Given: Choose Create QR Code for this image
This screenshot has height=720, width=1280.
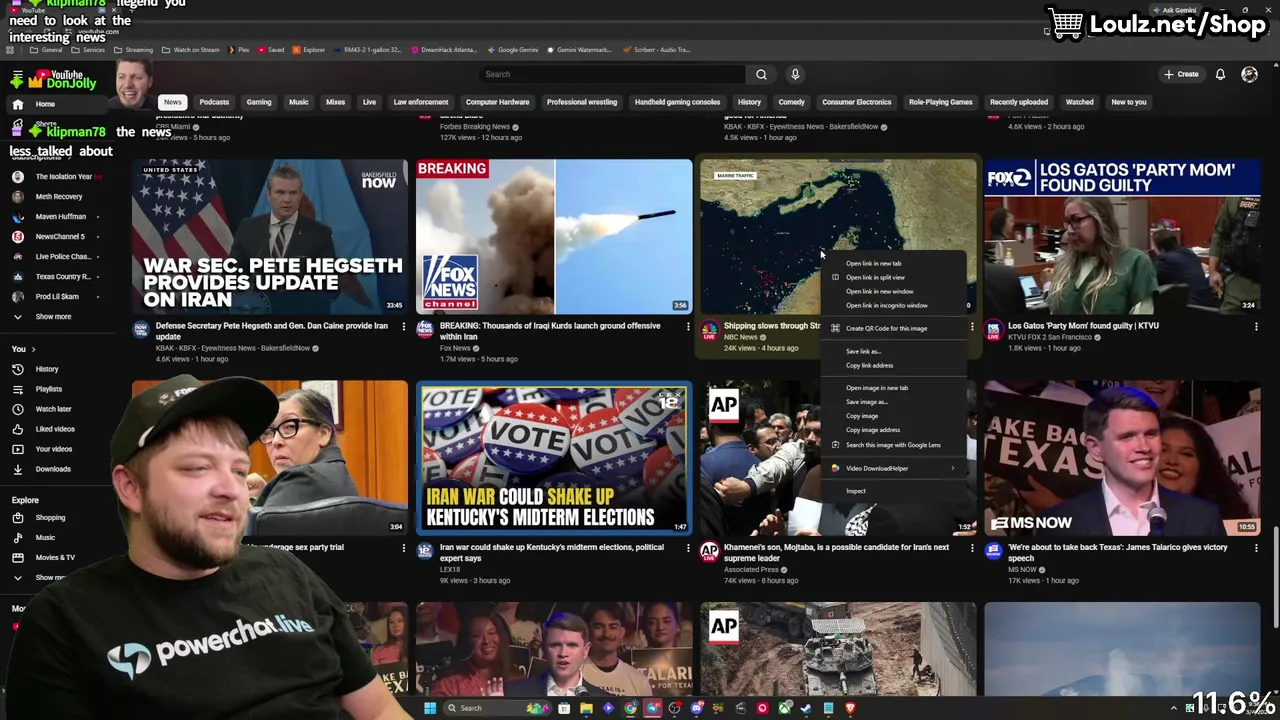Looking at the screenshot, I should (893, 329).
